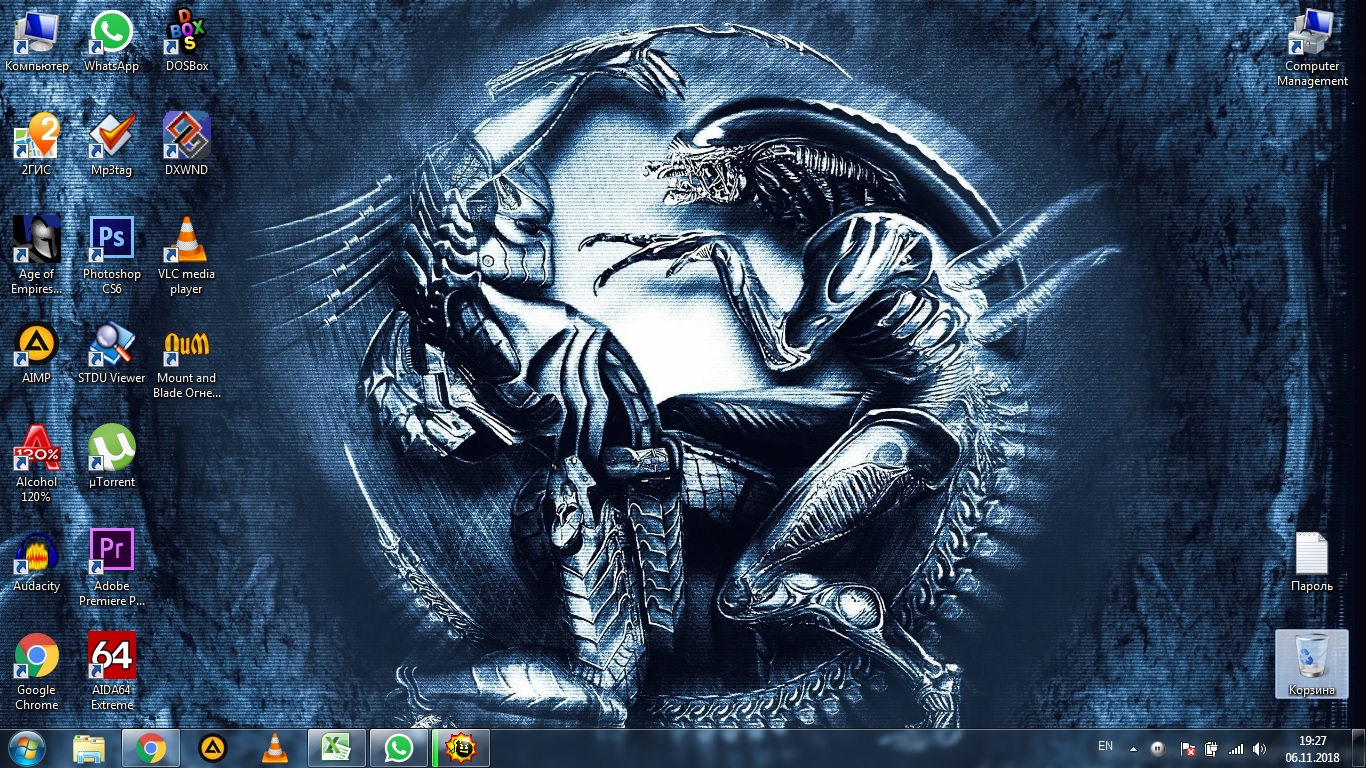
Task: Open Windows Explorer from the taskbar
Action: 89,748
